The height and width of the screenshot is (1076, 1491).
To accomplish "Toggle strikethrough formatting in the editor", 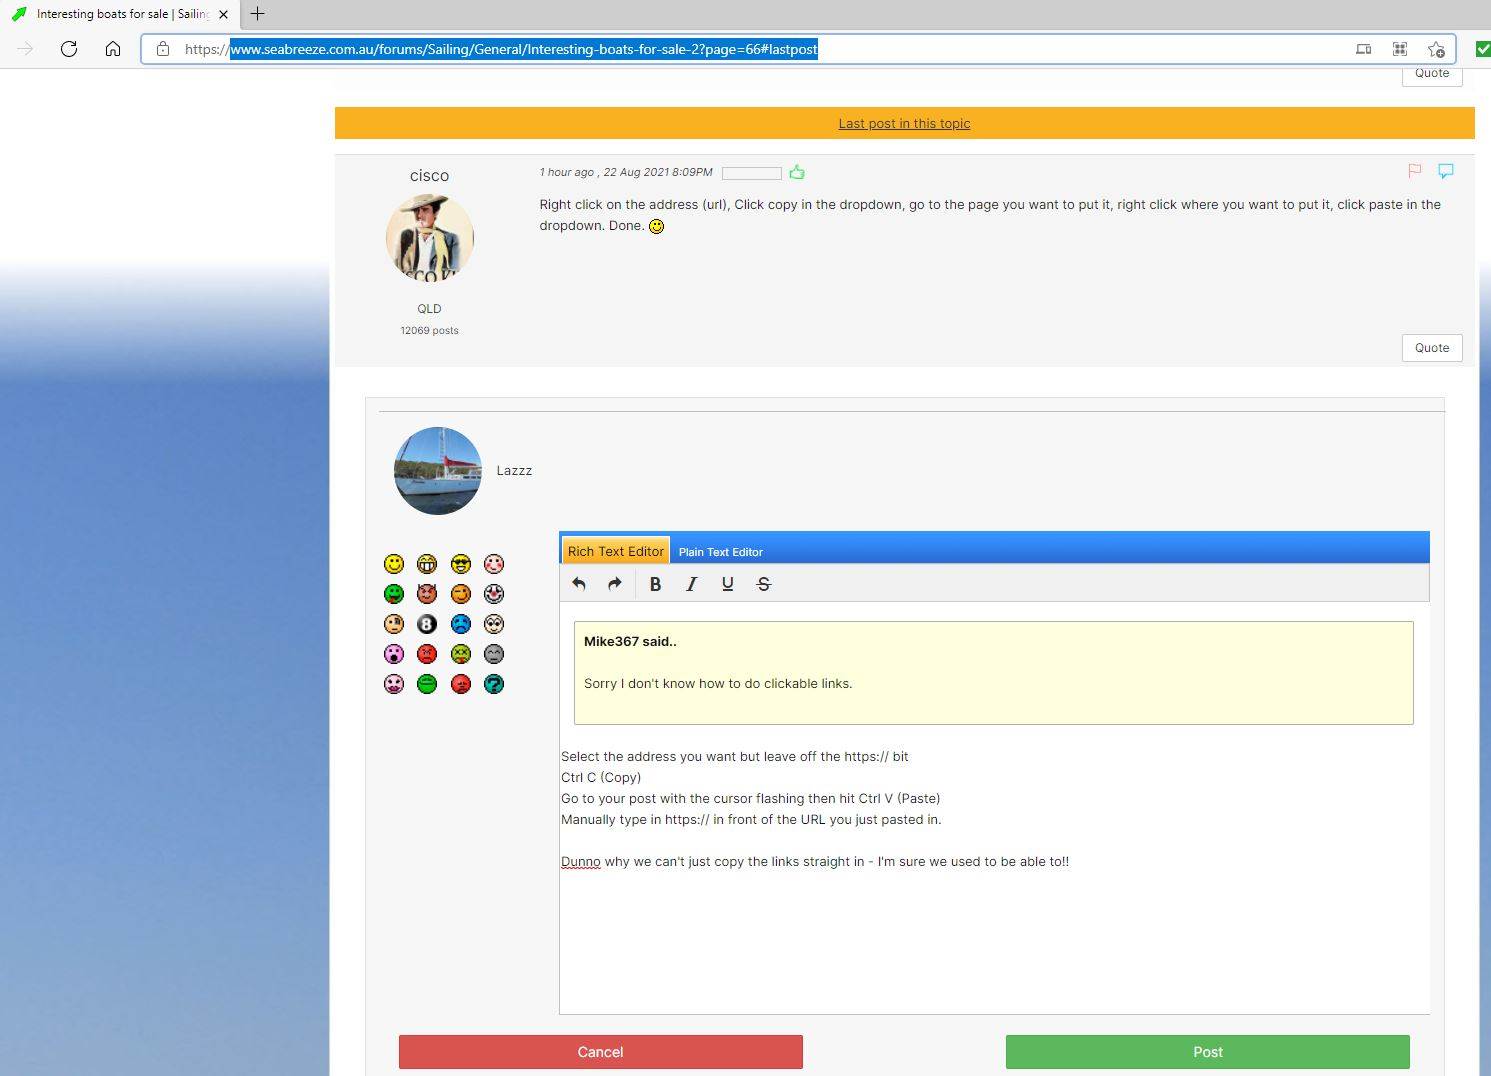I will pos(764,584).
